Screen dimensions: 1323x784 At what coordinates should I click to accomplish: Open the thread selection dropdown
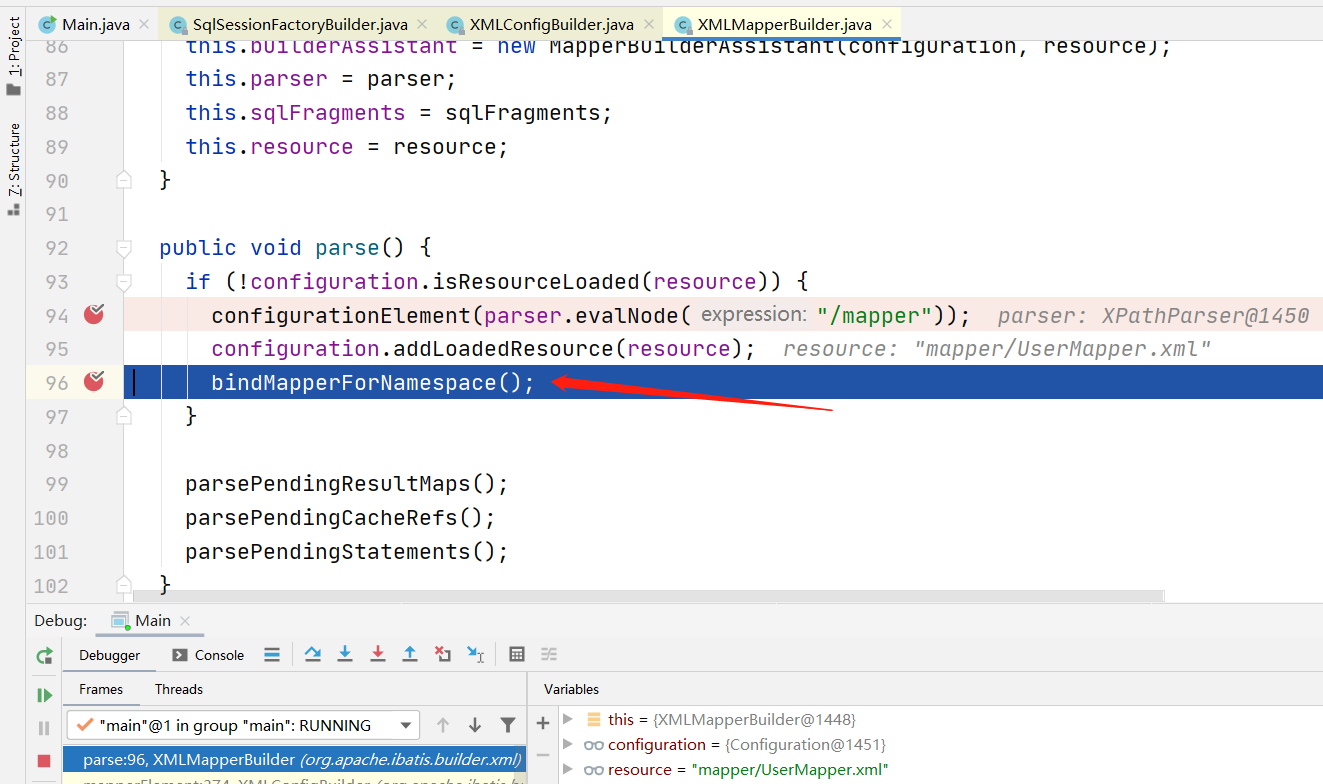243,725
